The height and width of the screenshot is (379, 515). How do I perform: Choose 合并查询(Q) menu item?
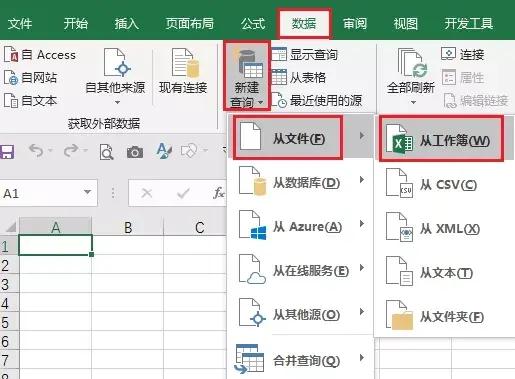(x=300, y=359)
